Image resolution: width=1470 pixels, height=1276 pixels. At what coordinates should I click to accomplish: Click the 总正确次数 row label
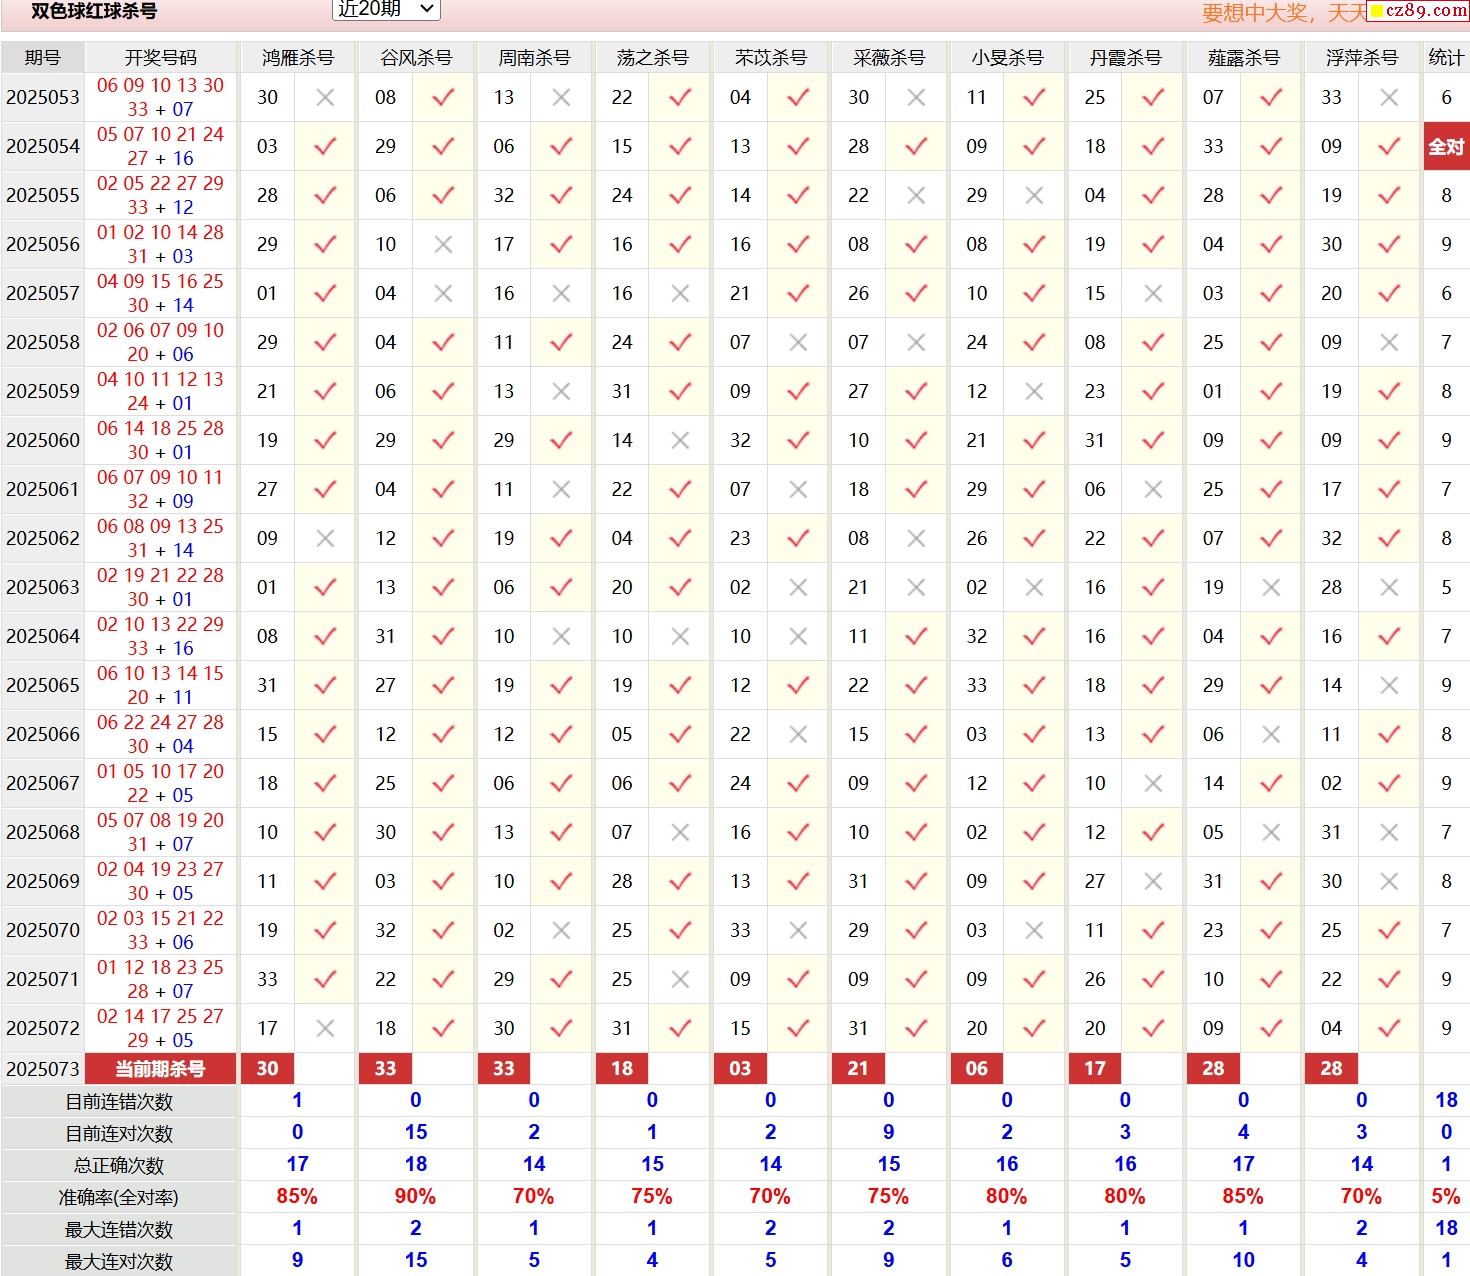click(119, 1165)
